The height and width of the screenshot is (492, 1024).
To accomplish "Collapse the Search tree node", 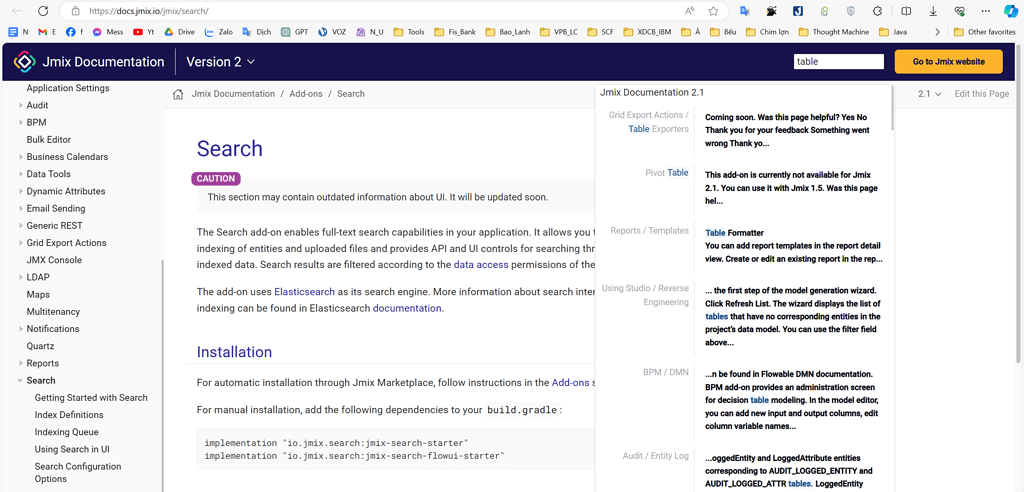I will (x=20, y=380).
